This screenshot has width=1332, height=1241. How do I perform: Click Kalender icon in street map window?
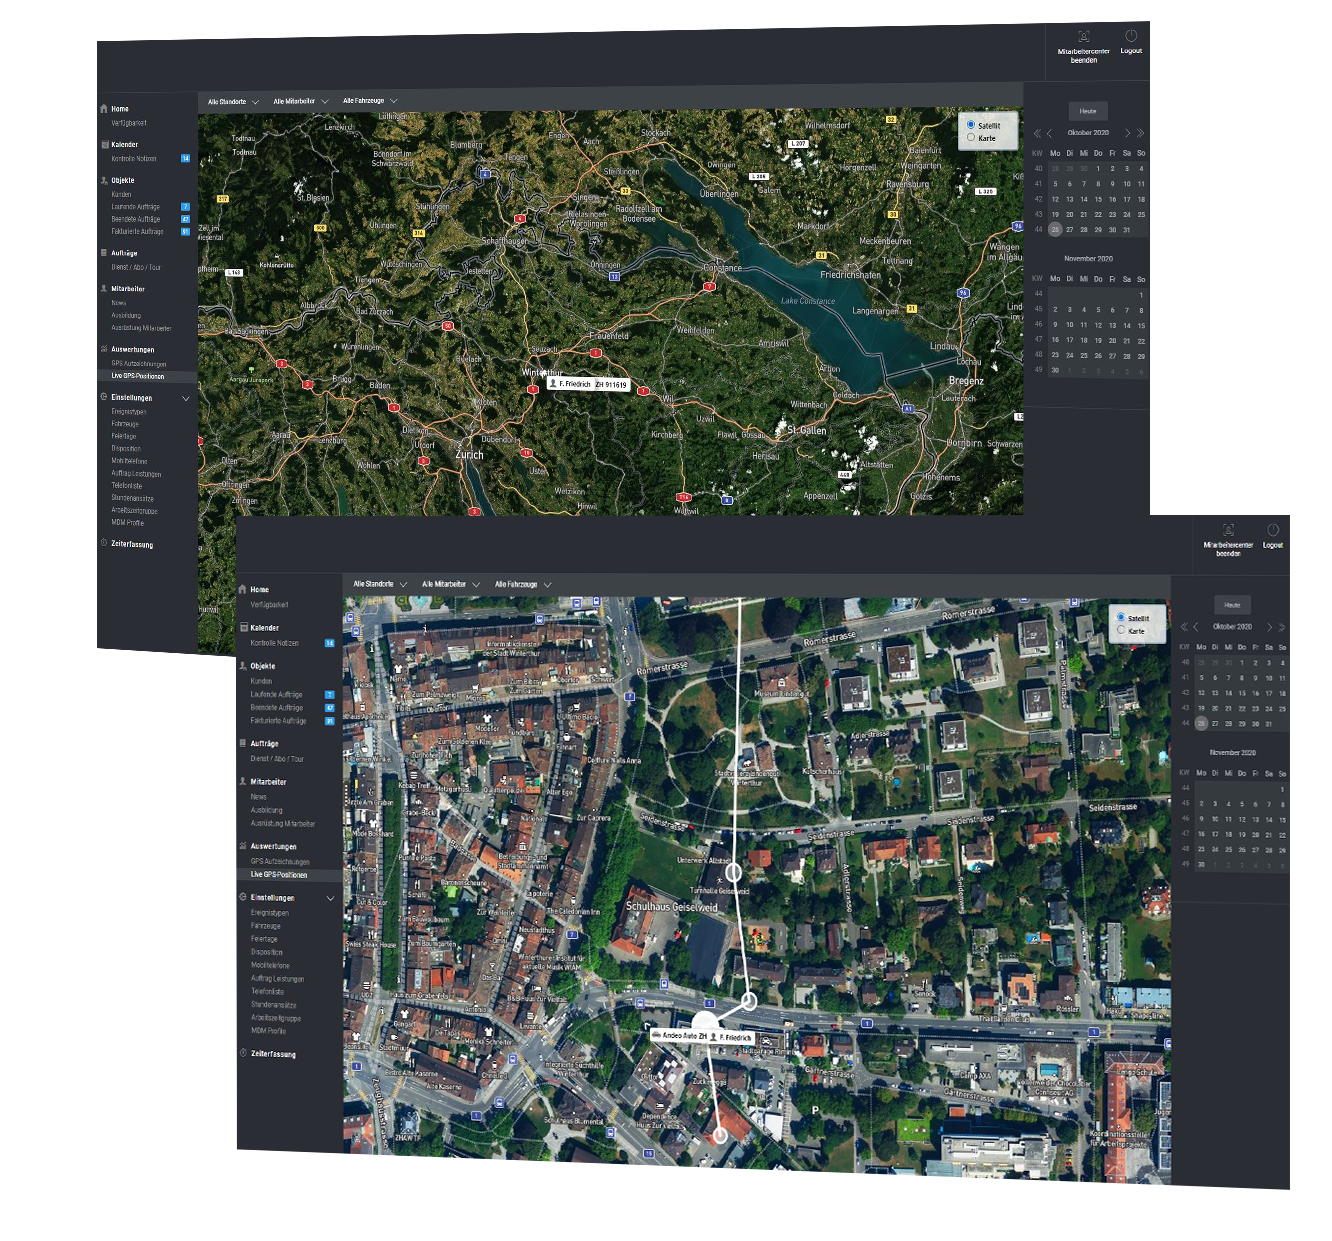coord(242,627)
